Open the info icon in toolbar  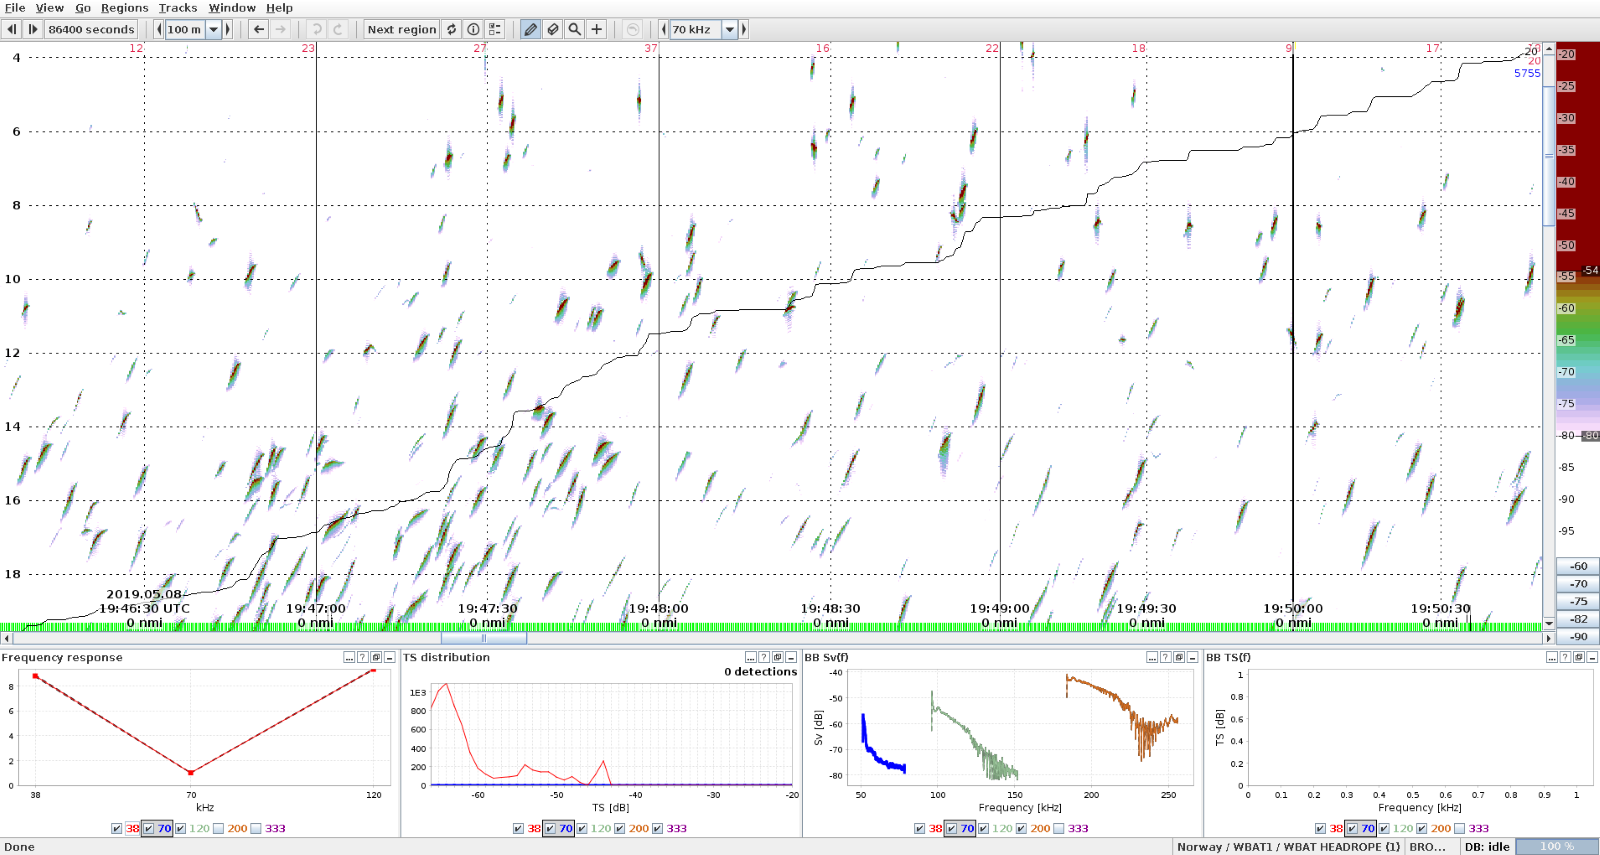click(x=473, y=29)
